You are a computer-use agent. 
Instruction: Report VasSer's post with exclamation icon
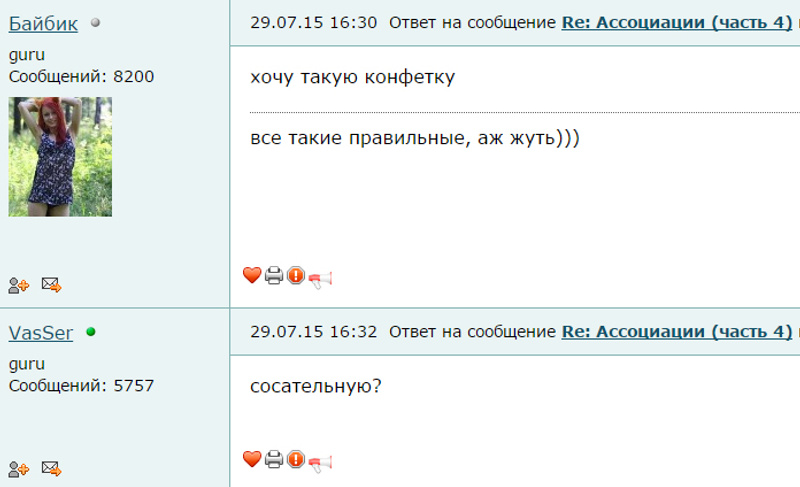click(x=296, y=459)
